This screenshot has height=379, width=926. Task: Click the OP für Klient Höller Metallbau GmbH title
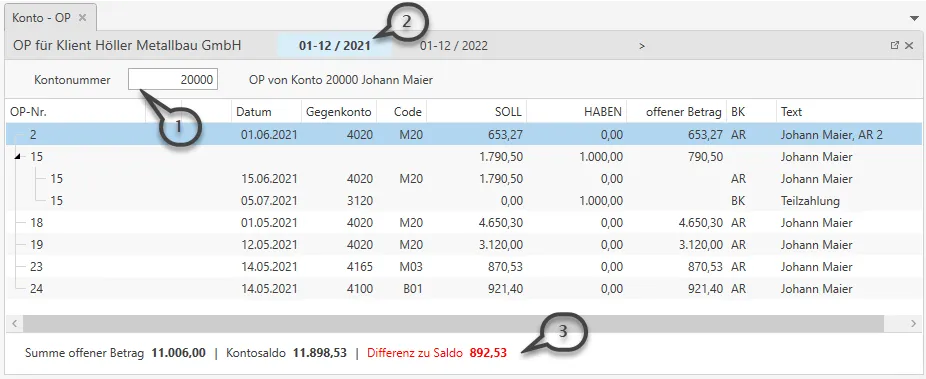click(127, 45)
